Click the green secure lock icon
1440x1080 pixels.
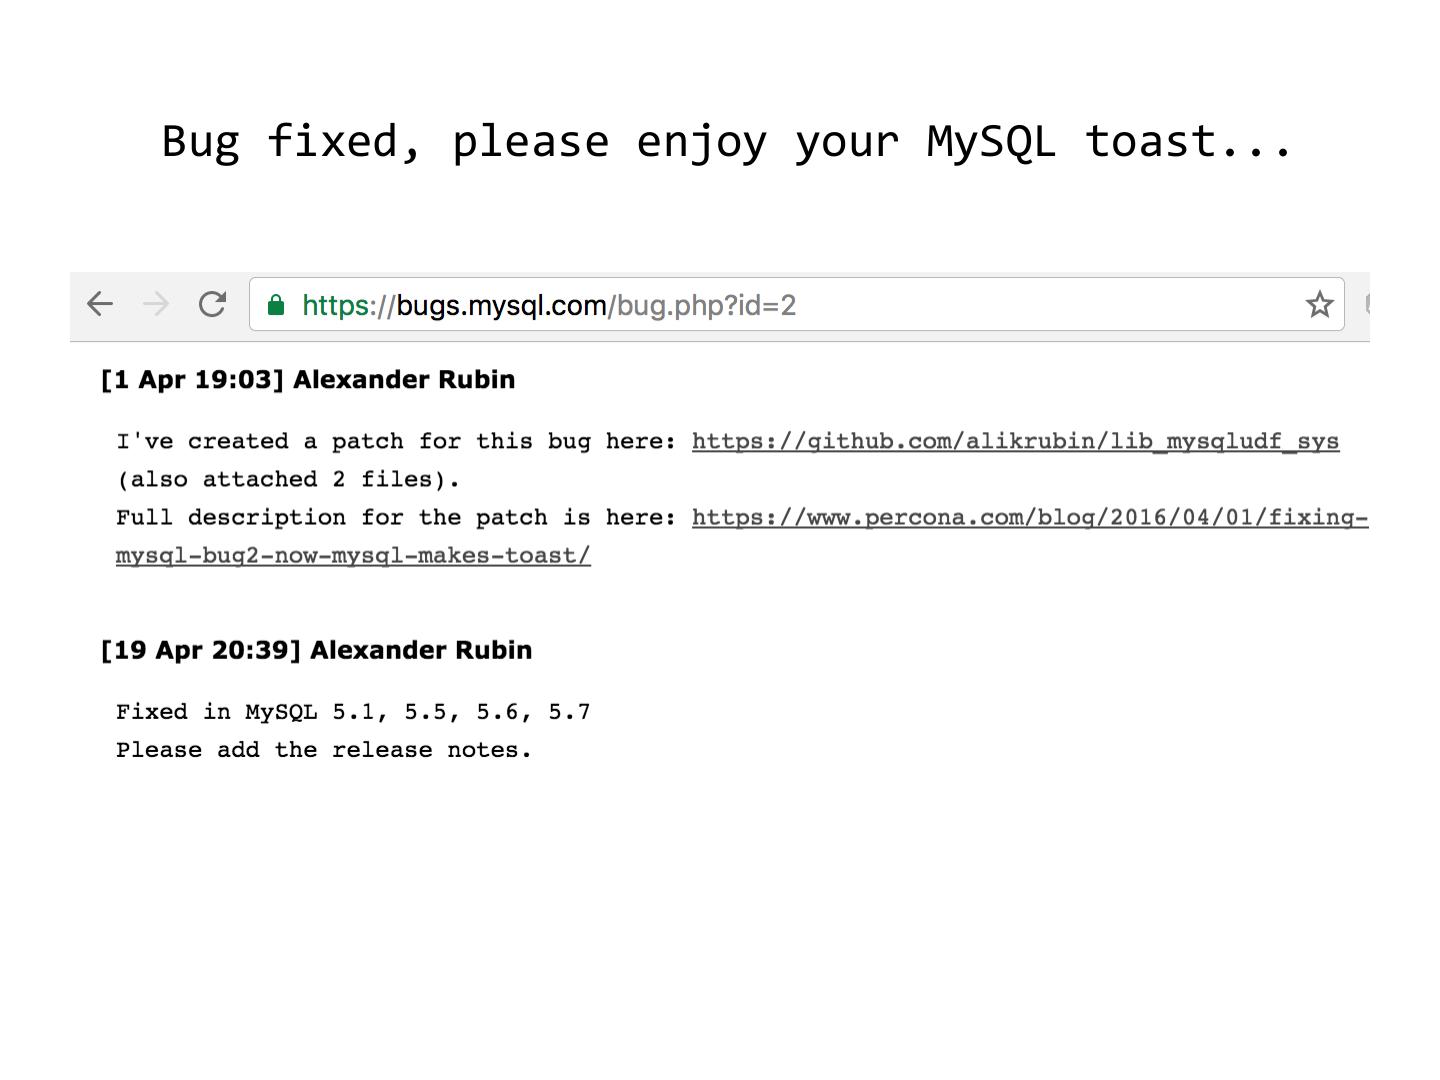point(277,305)
